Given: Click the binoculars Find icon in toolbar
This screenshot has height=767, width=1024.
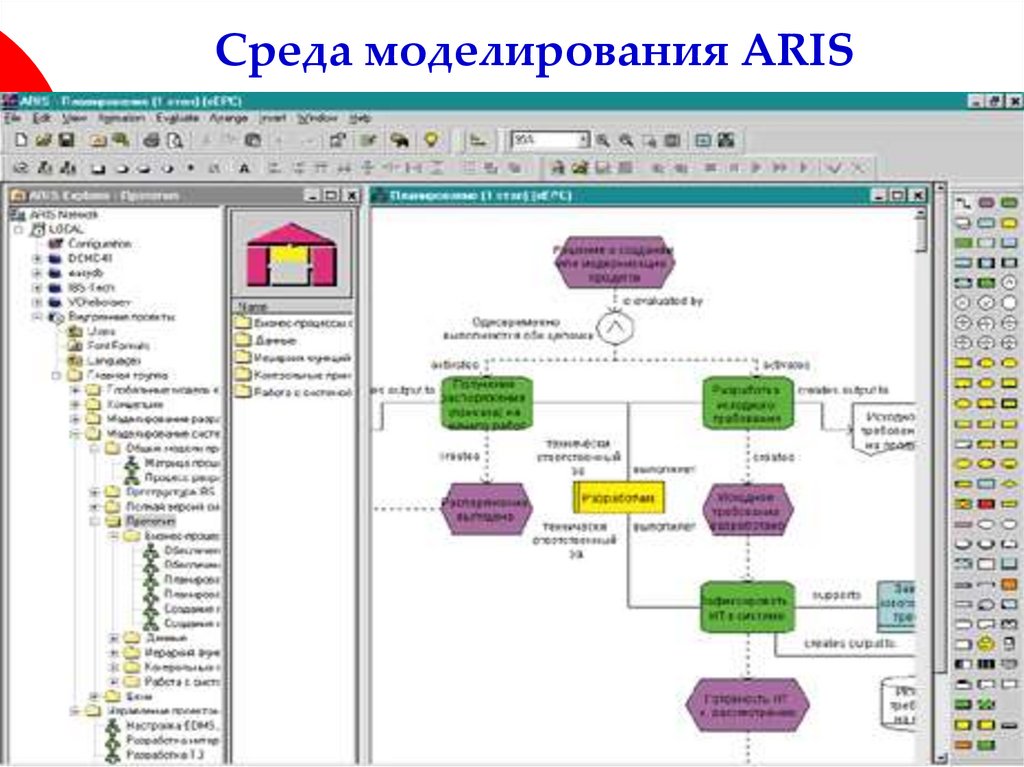Looking at the screenshot, I should pyautogui.click(x=400, y=140).
